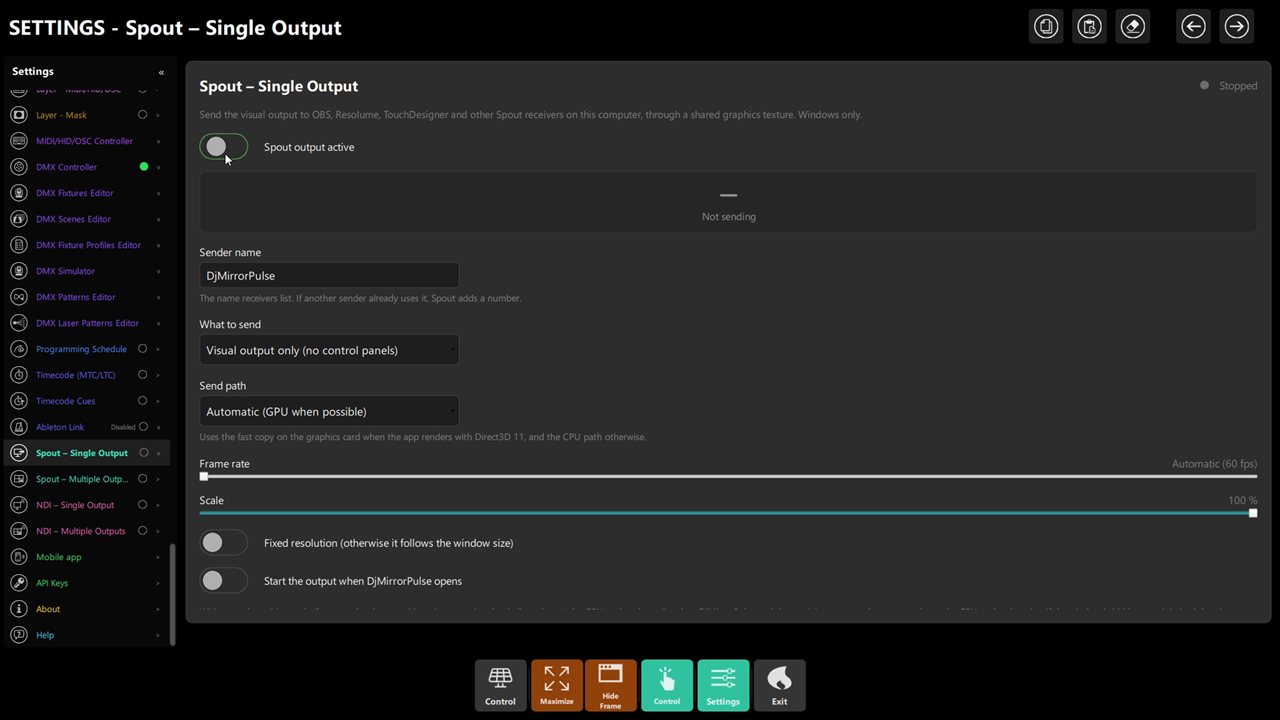Screen dimensions: 1280x720
Task: Click the DMX Laser Patterns Editor icon
Action: (x=18, y=323)
